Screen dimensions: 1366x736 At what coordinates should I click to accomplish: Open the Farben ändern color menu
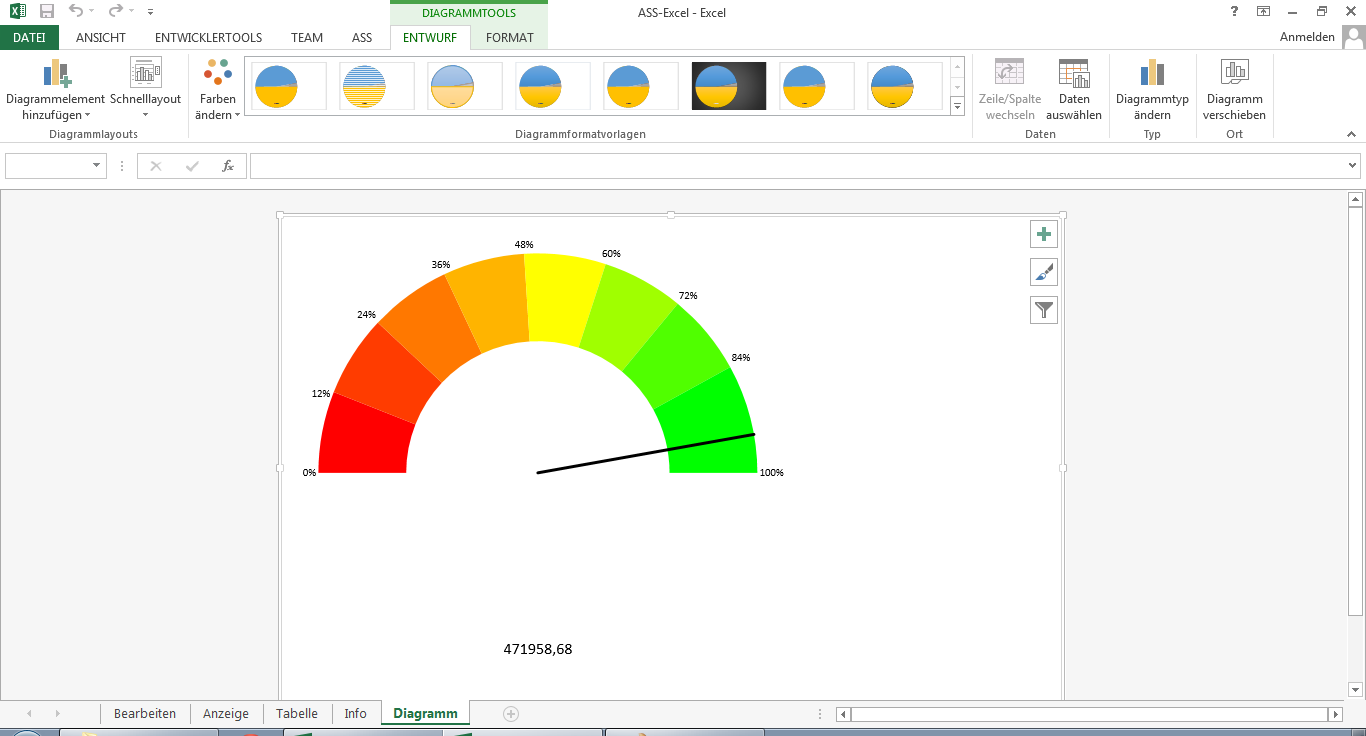tap(217, 90)
